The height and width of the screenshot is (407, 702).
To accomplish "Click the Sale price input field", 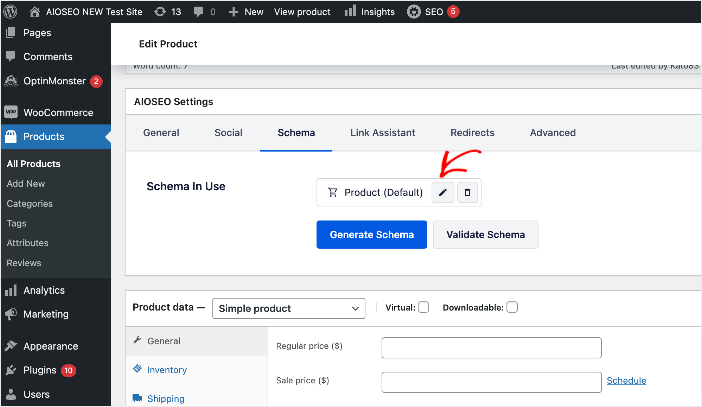I will (x=491, y=382).
